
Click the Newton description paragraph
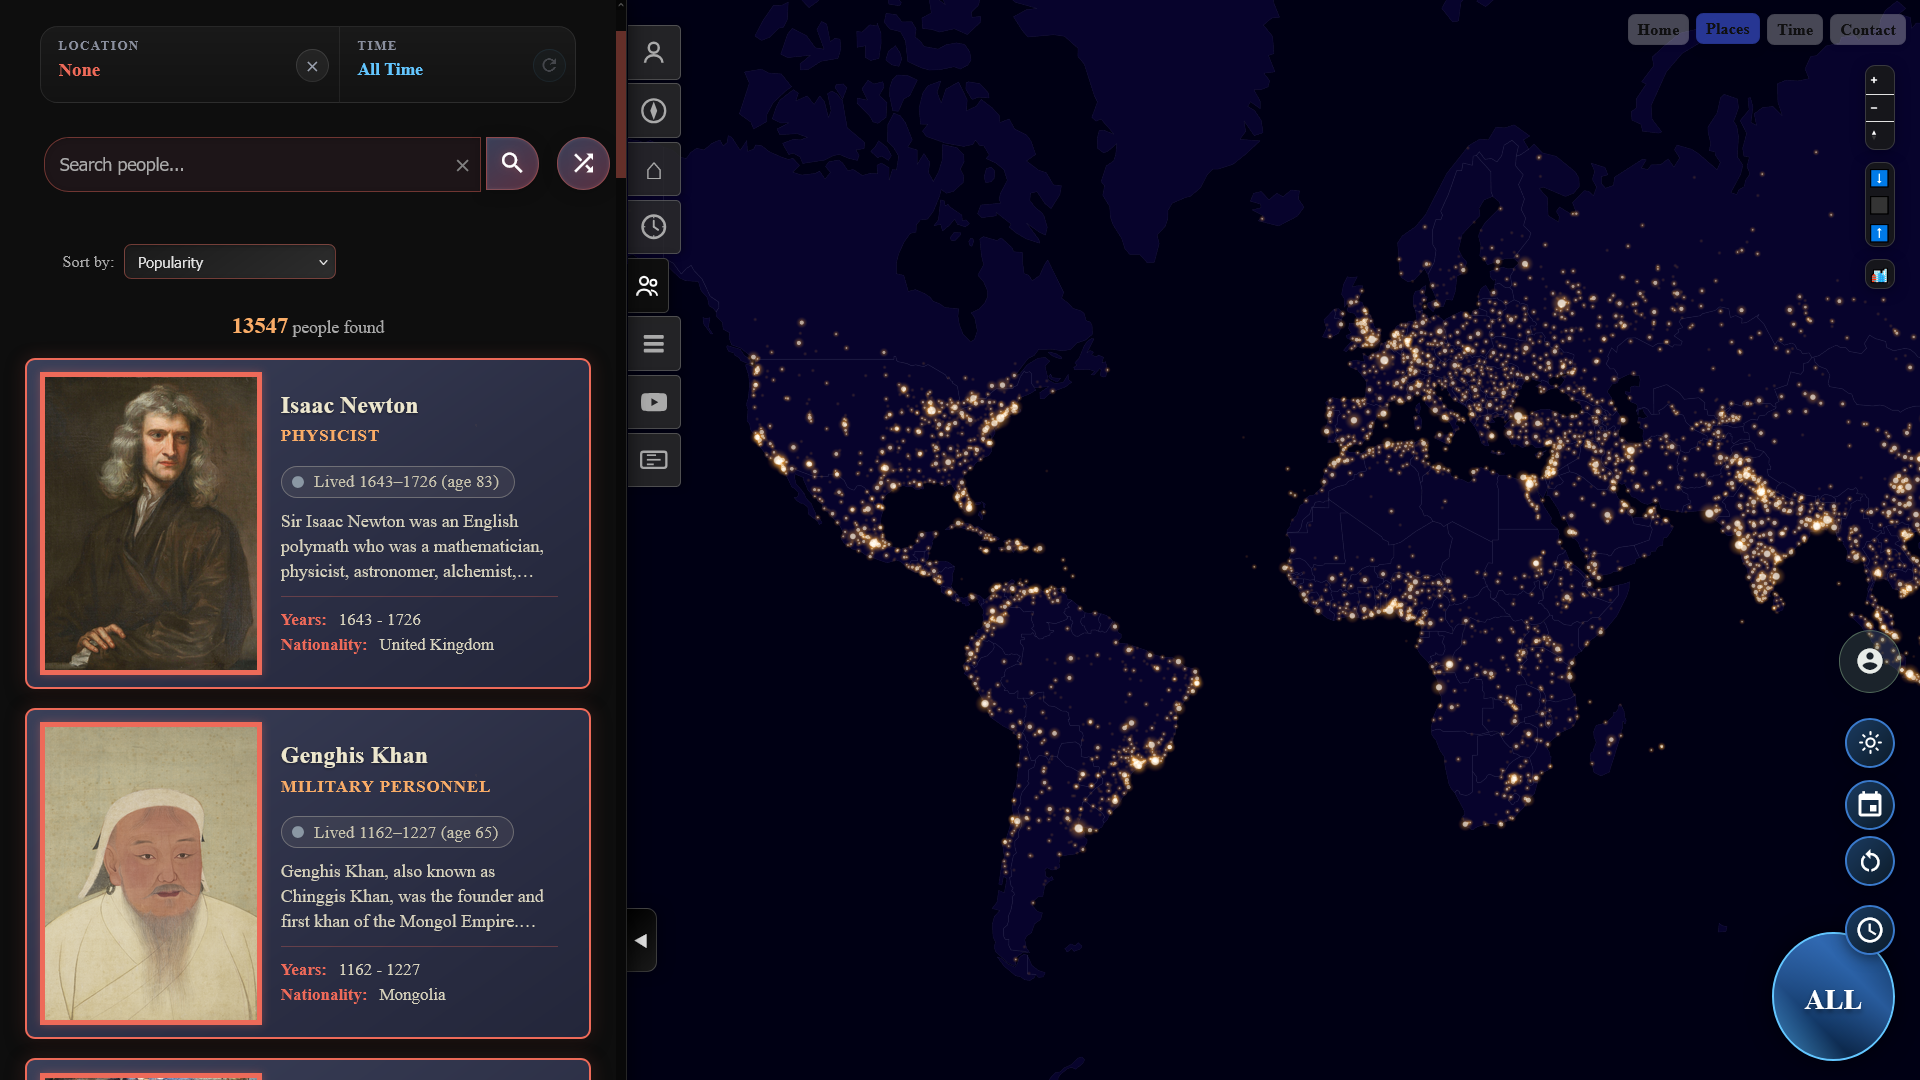413,546
